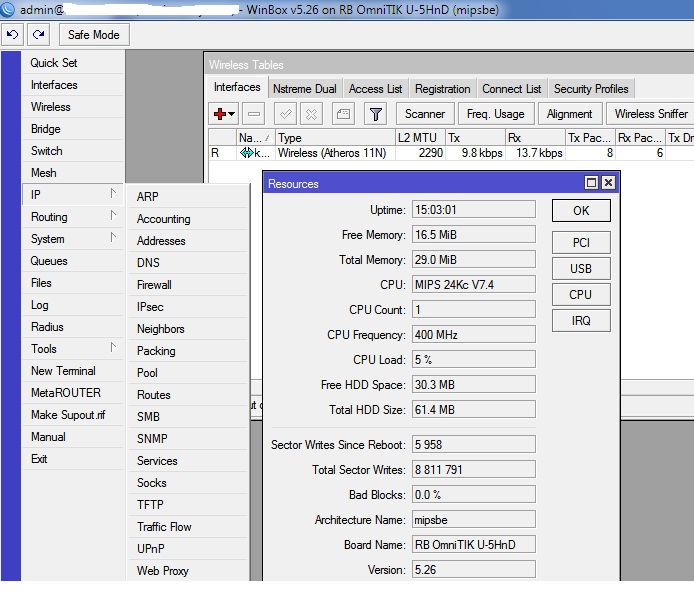
Task: Click the USB button
Action: (581, 269)
